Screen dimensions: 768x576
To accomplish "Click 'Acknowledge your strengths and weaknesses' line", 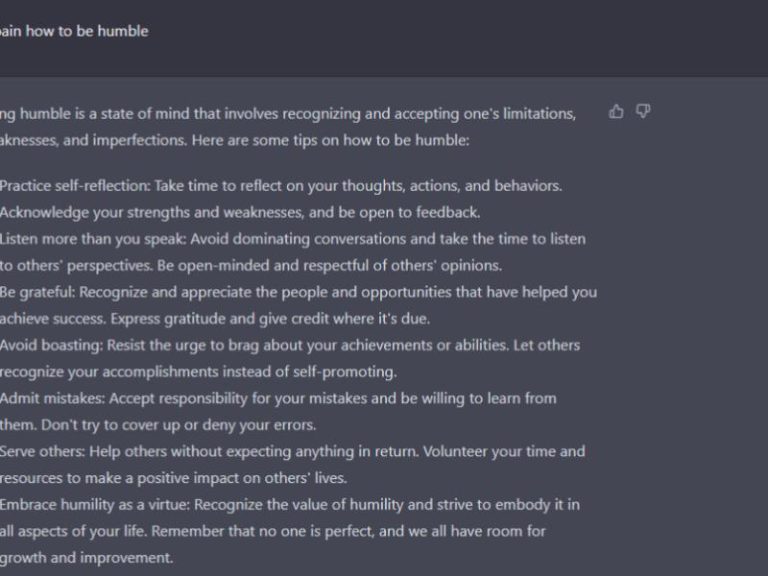I will click(240, 213).
